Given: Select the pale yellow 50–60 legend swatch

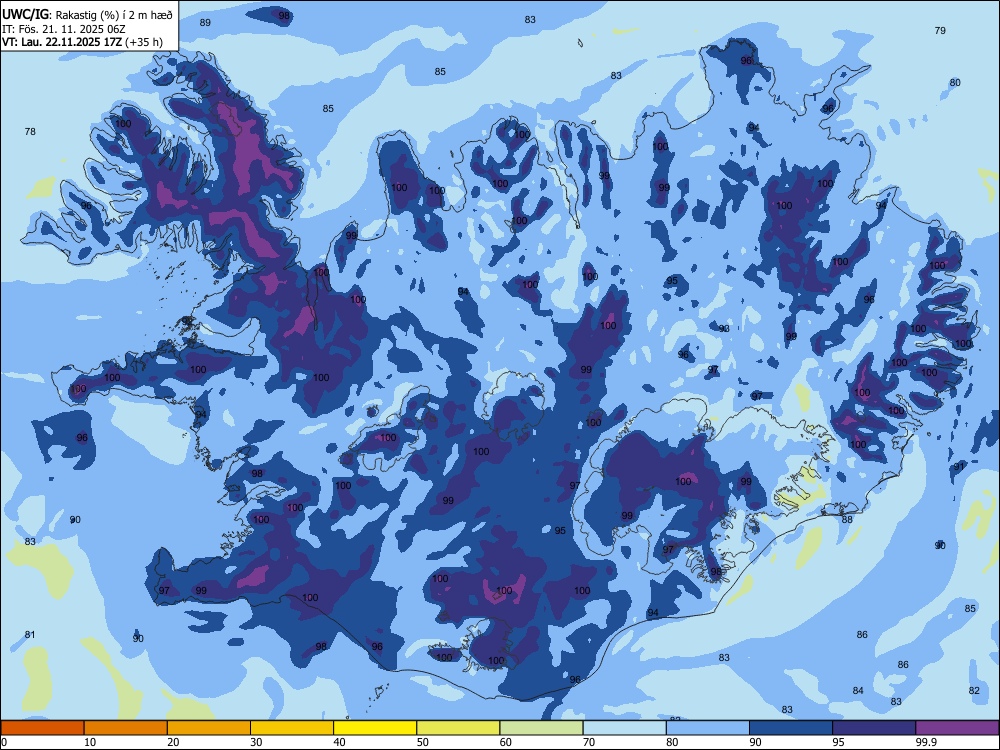Looking at the screenshot, I should [x=459, y=728].
